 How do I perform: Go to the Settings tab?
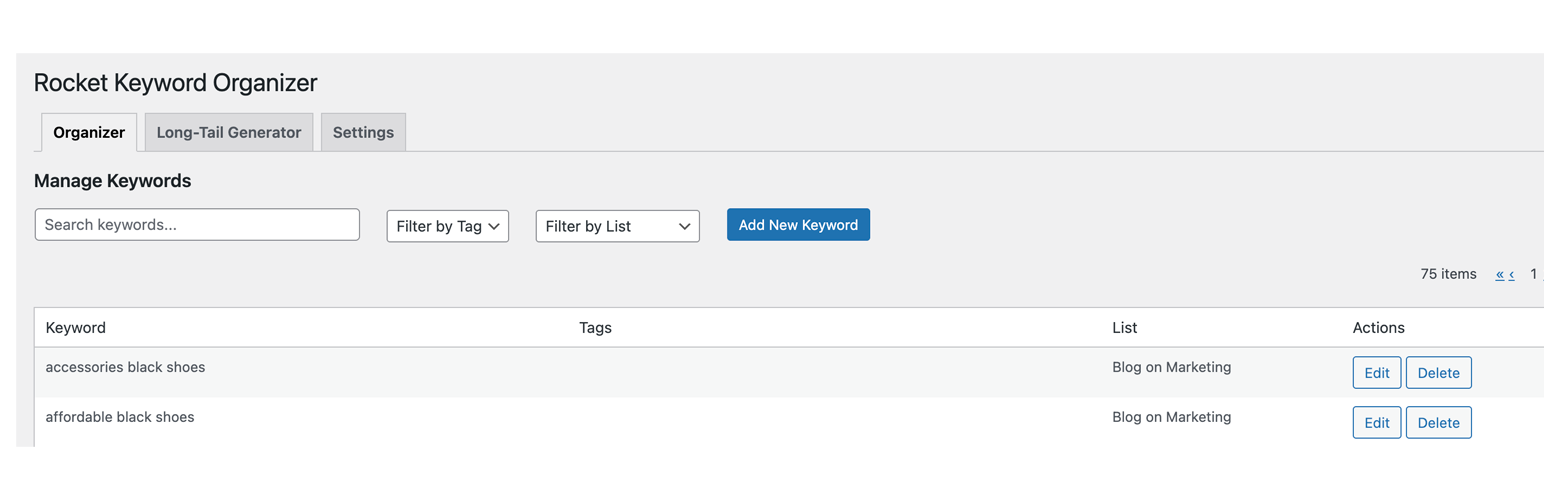(363, 132)
